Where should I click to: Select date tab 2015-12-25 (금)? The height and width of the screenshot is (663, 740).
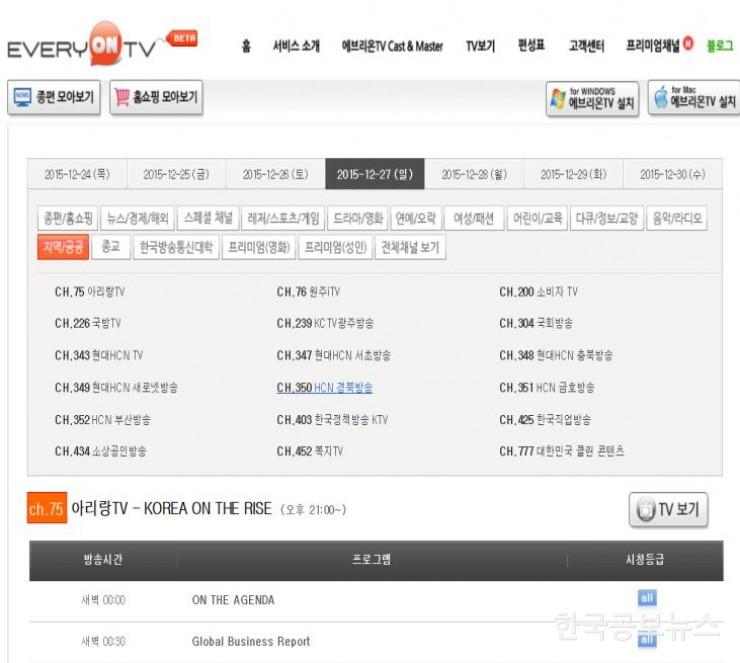coord(177,174)
